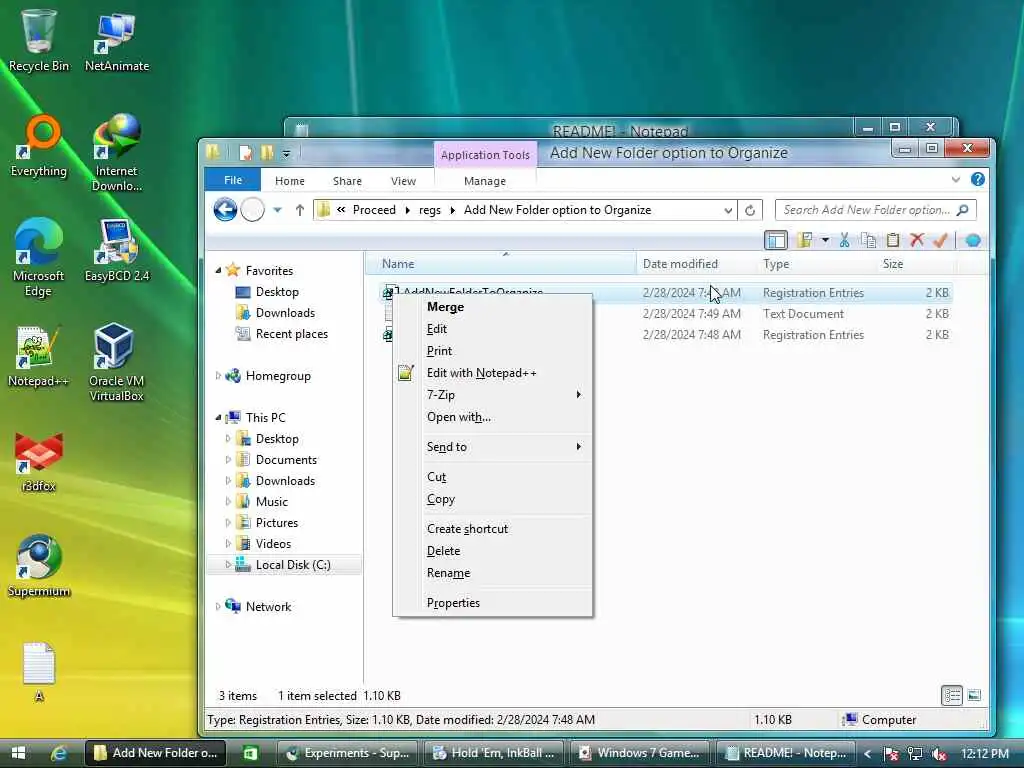Choose Edit with Notepad++ in context menu
This screenshot has width=1024, height=768.
click(492, 373)
